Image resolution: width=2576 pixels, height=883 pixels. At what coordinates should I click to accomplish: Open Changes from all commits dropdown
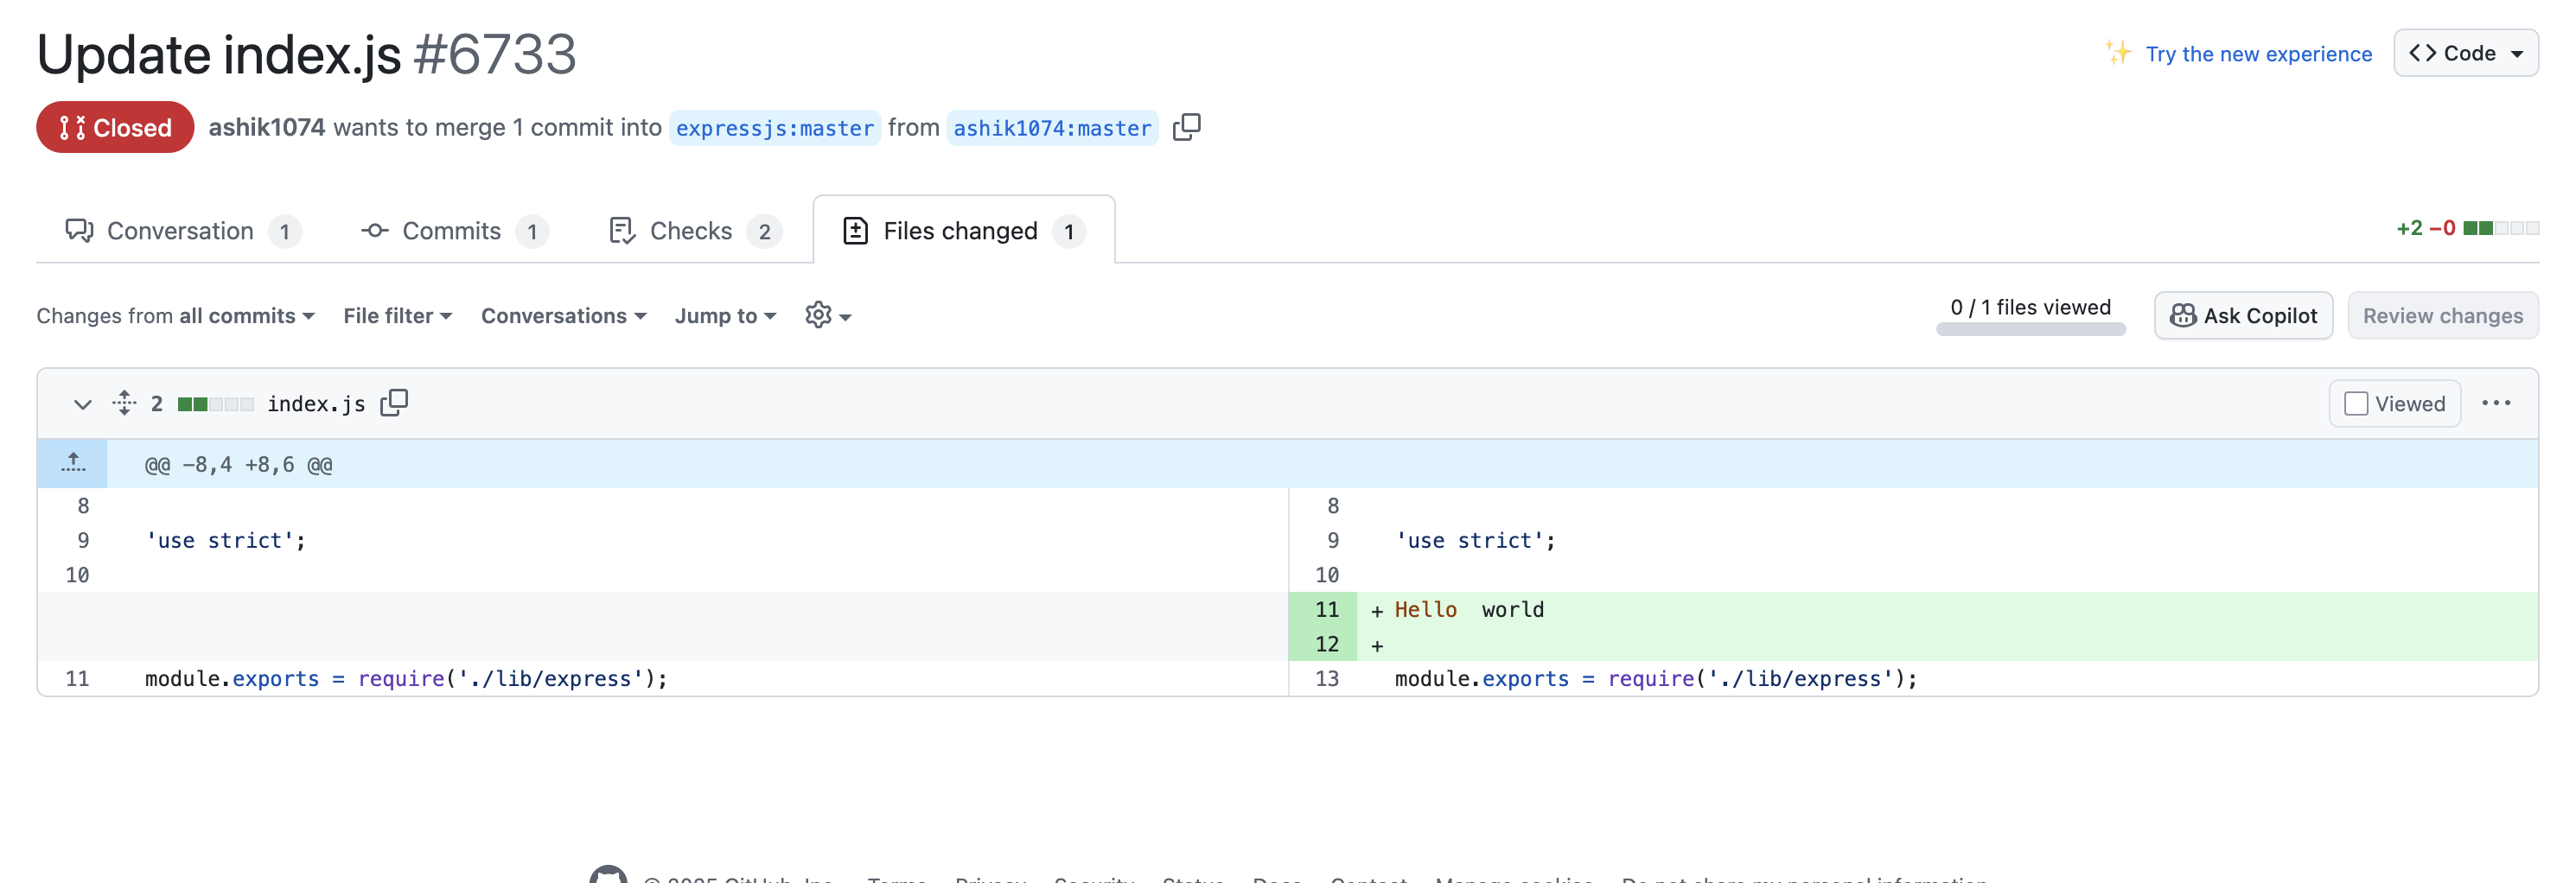click(176, 316)
